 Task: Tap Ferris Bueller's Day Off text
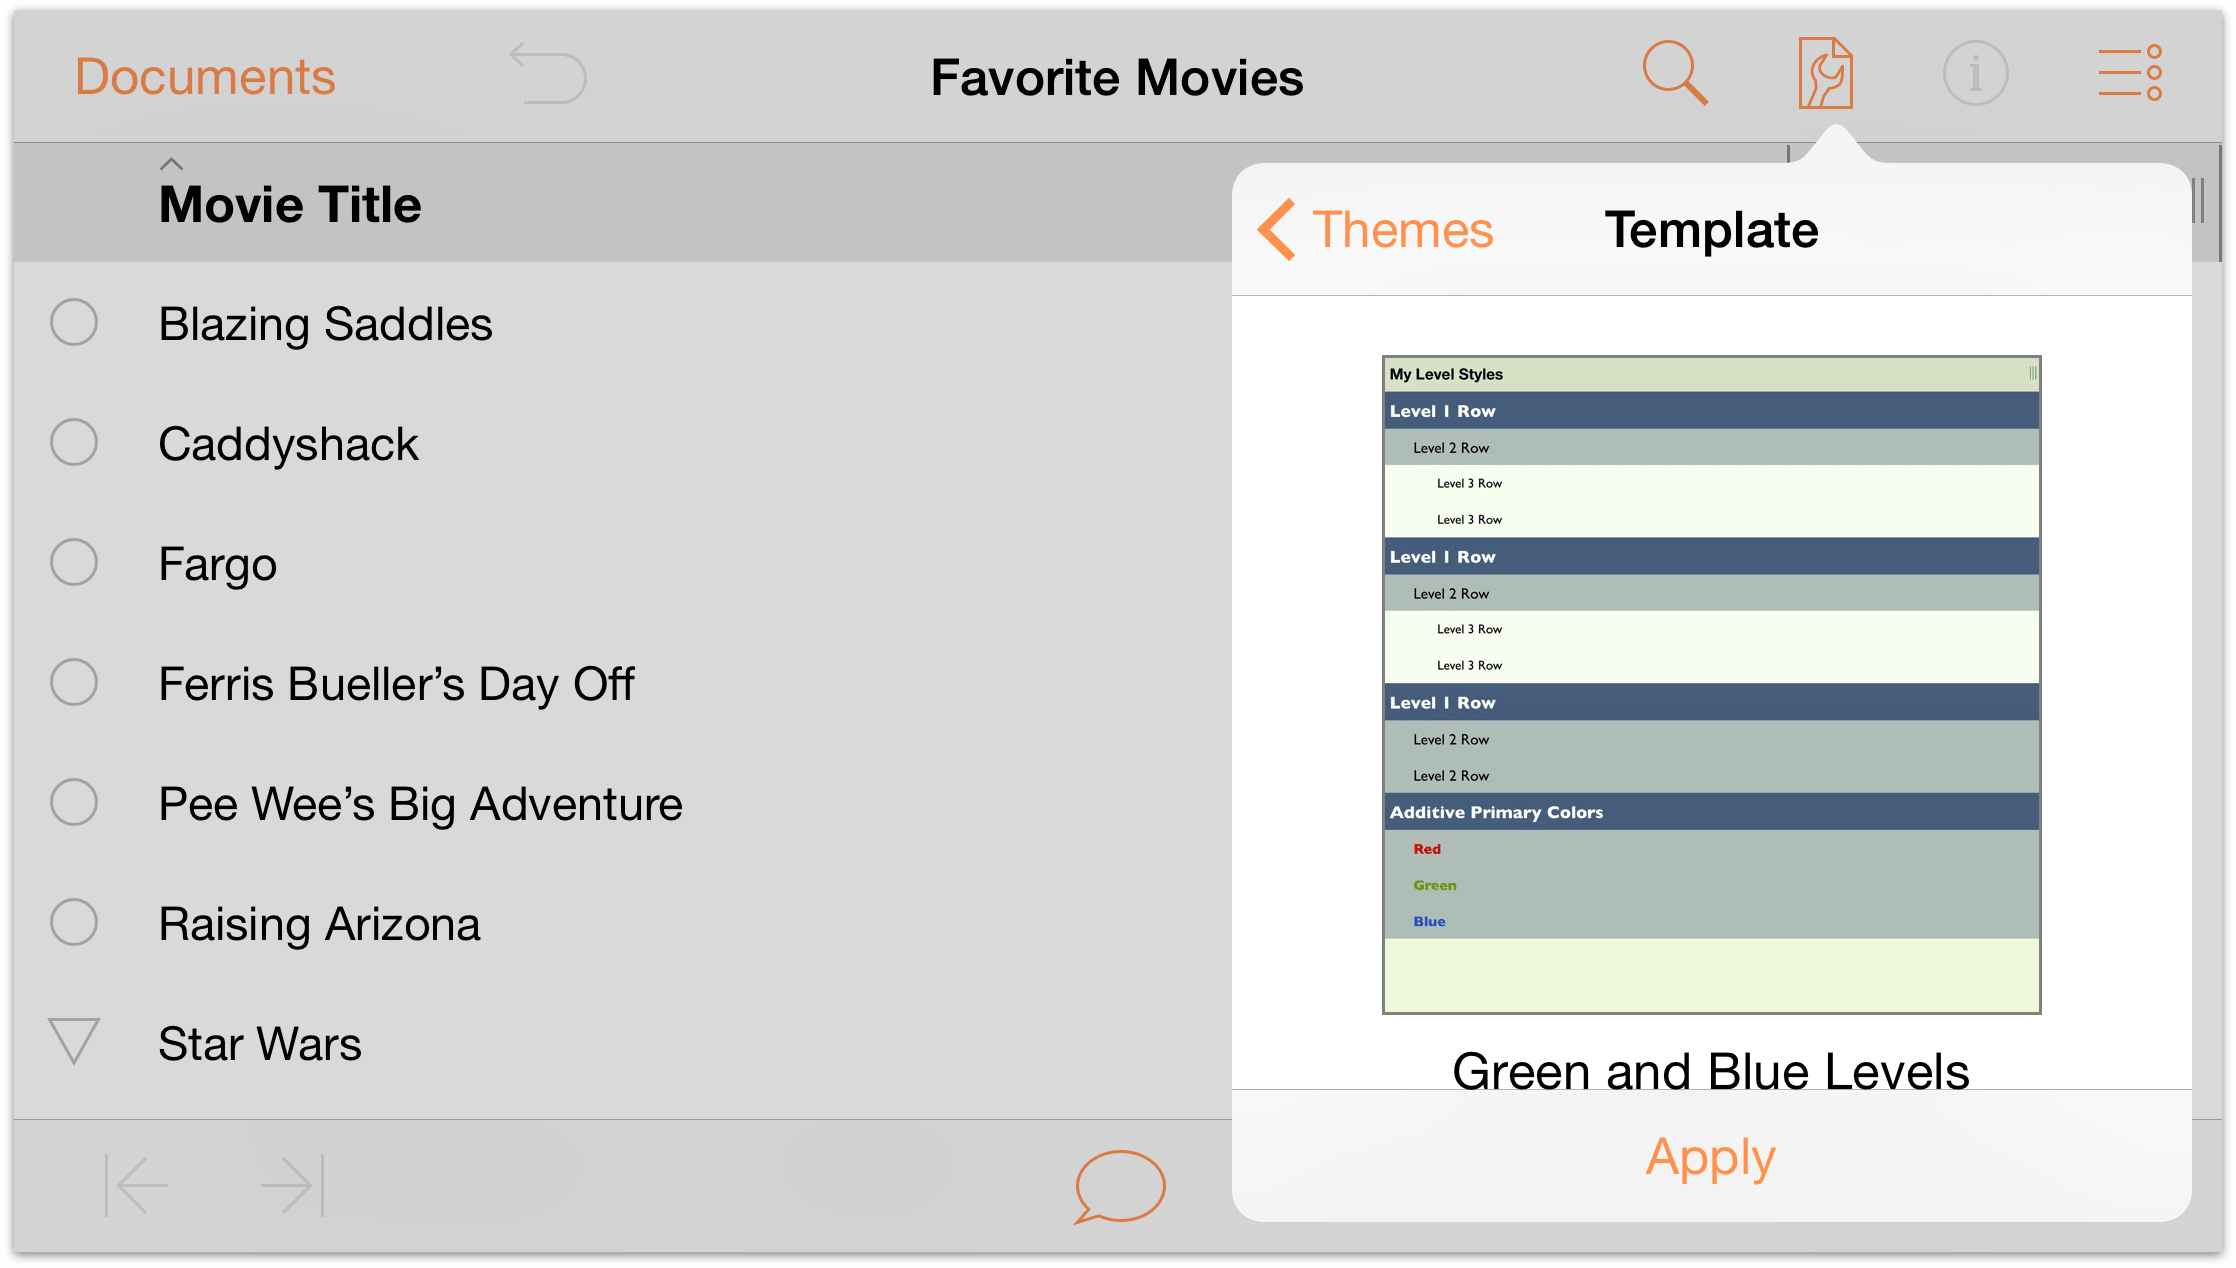pos(396,685)
